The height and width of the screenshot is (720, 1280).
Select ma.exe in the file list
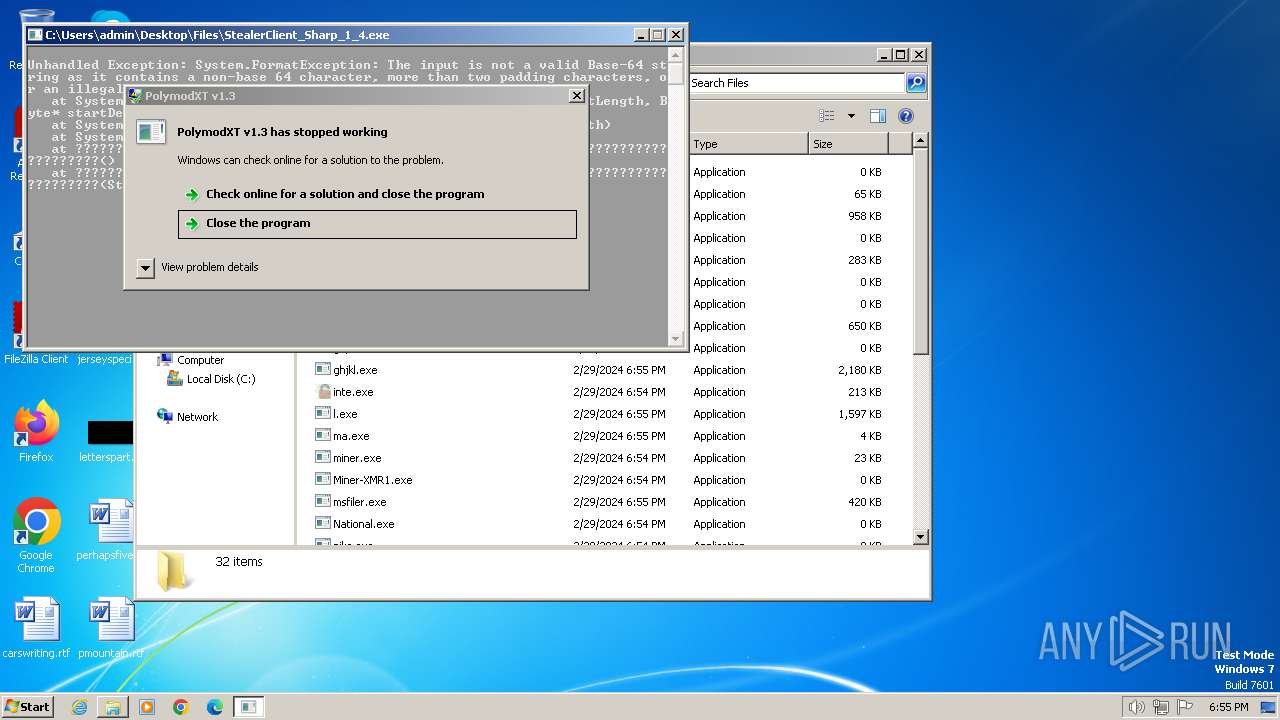pyautogui.click(x=351, y=436)
